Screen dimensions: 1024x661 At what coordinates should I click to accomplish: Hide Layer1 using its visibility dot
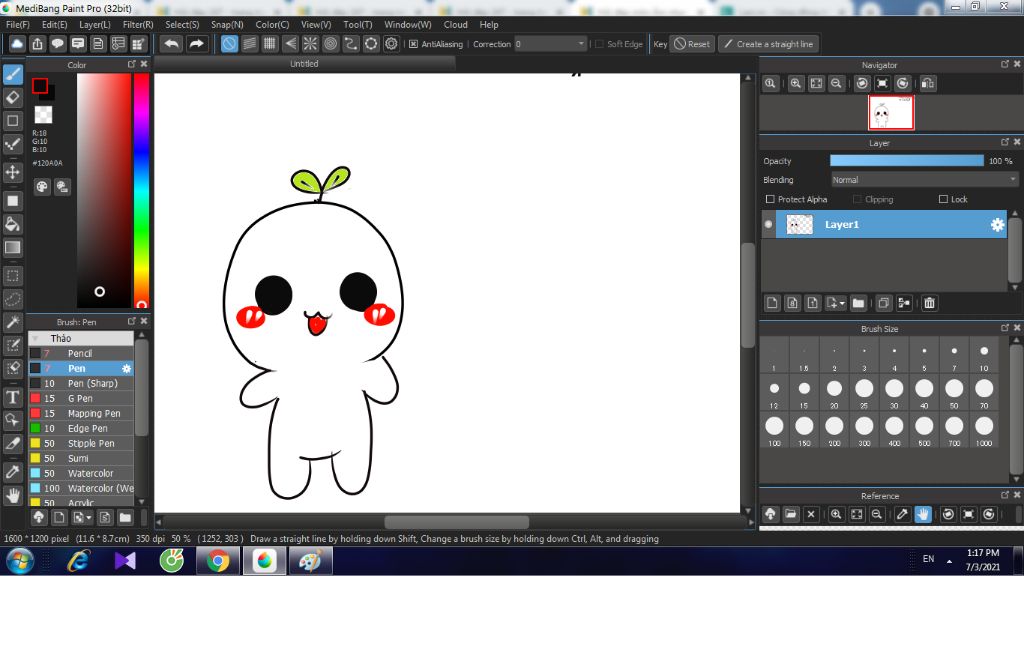pyautogui.click(x=769, y=225)
